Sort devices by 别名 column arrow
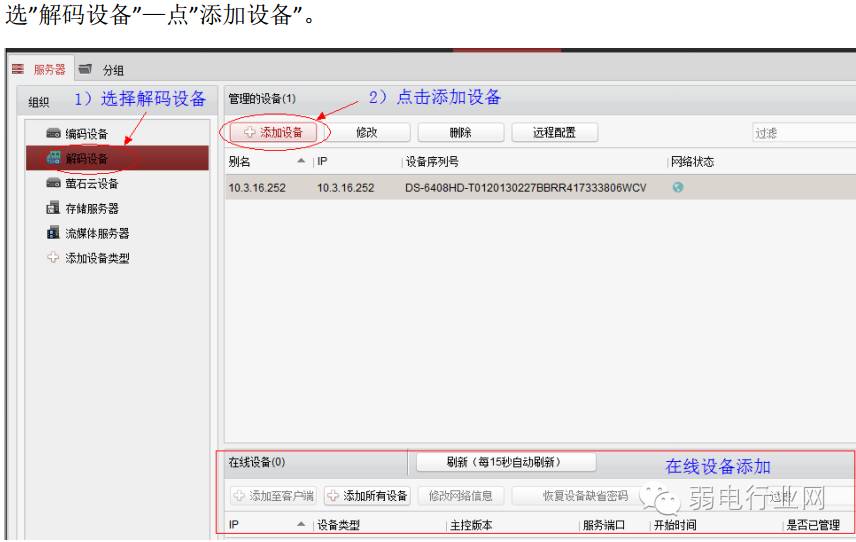The height and width of the screenshot is (542, 856). [301, 161]
